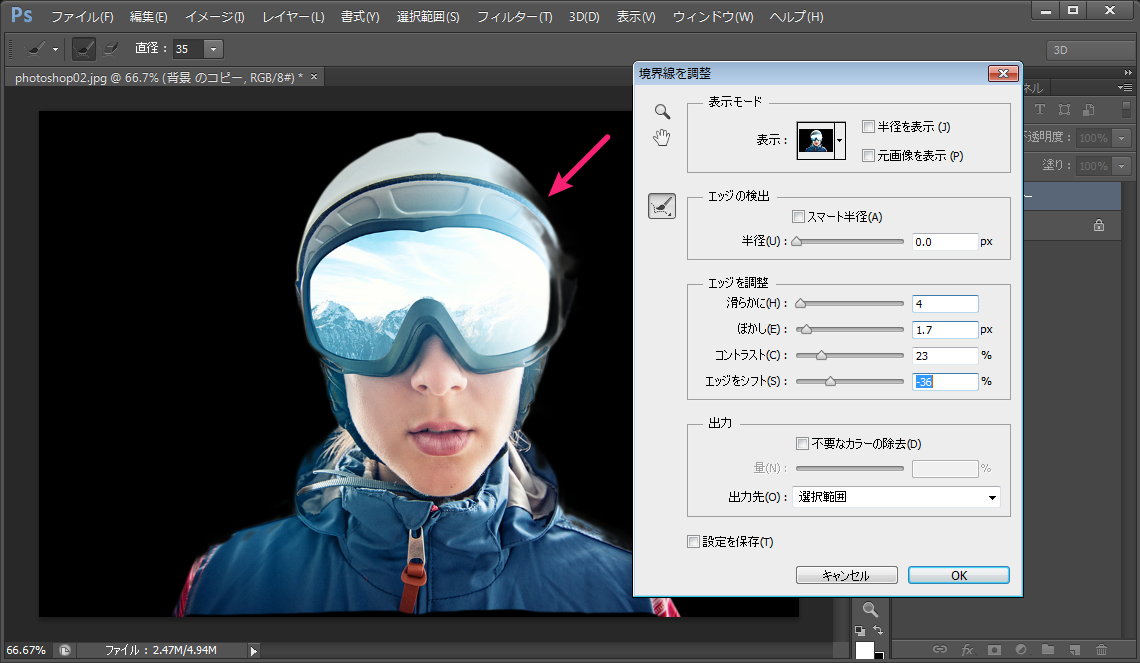Click the キャンセル button
The width and height of the screenshot is (1140, 663).
[846, 575]
